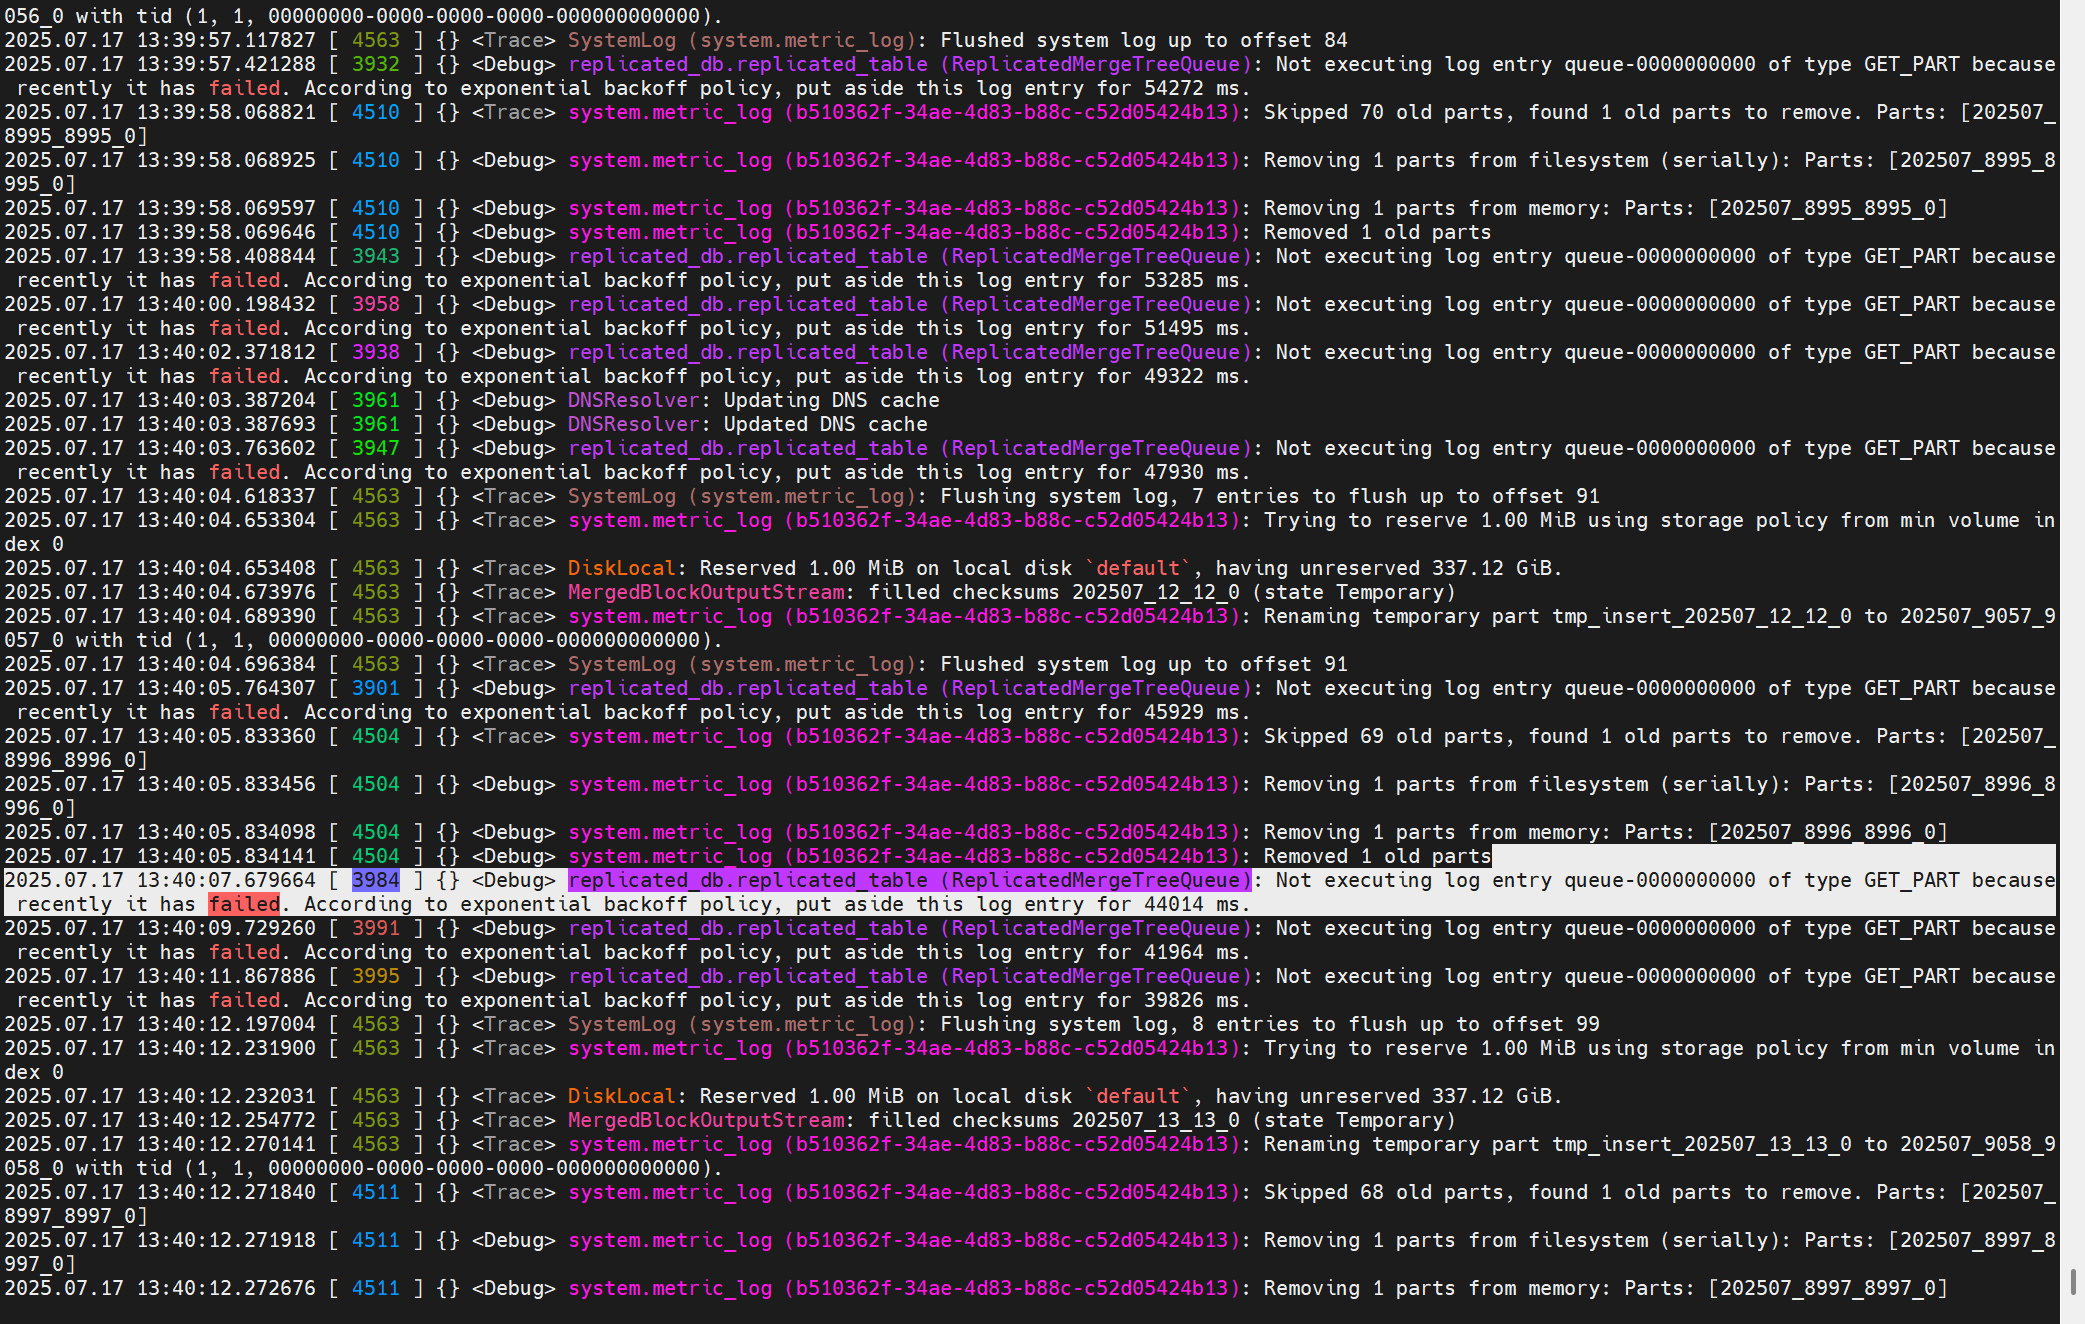Click timestamp 13:40:03.387204
Screen dimensions: 2085x1324
pos(225,400)
